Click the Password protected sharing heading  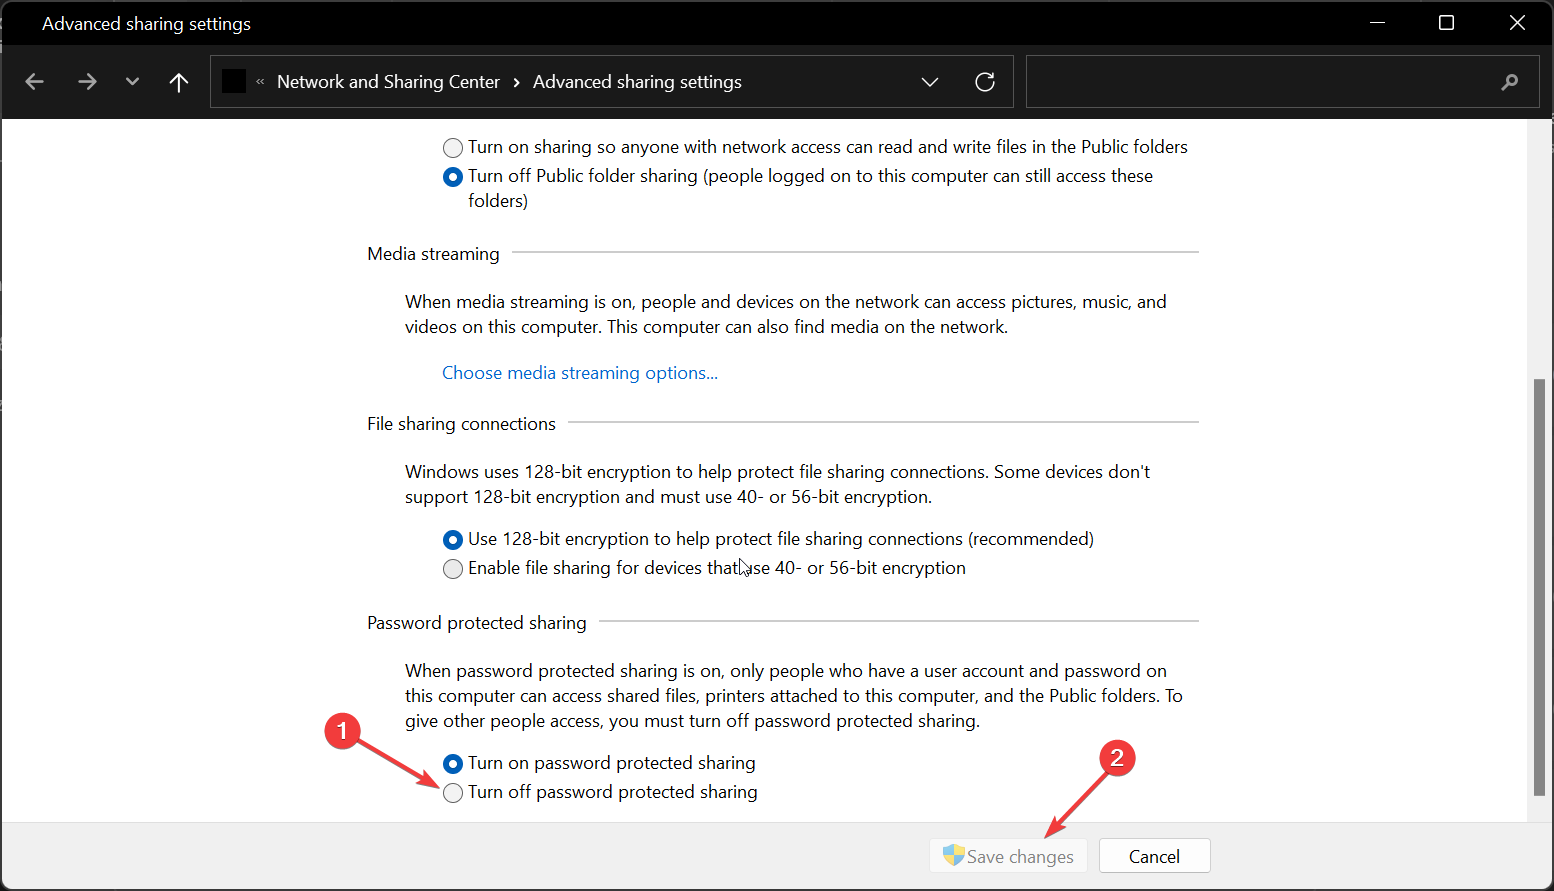tap(477, 623)
